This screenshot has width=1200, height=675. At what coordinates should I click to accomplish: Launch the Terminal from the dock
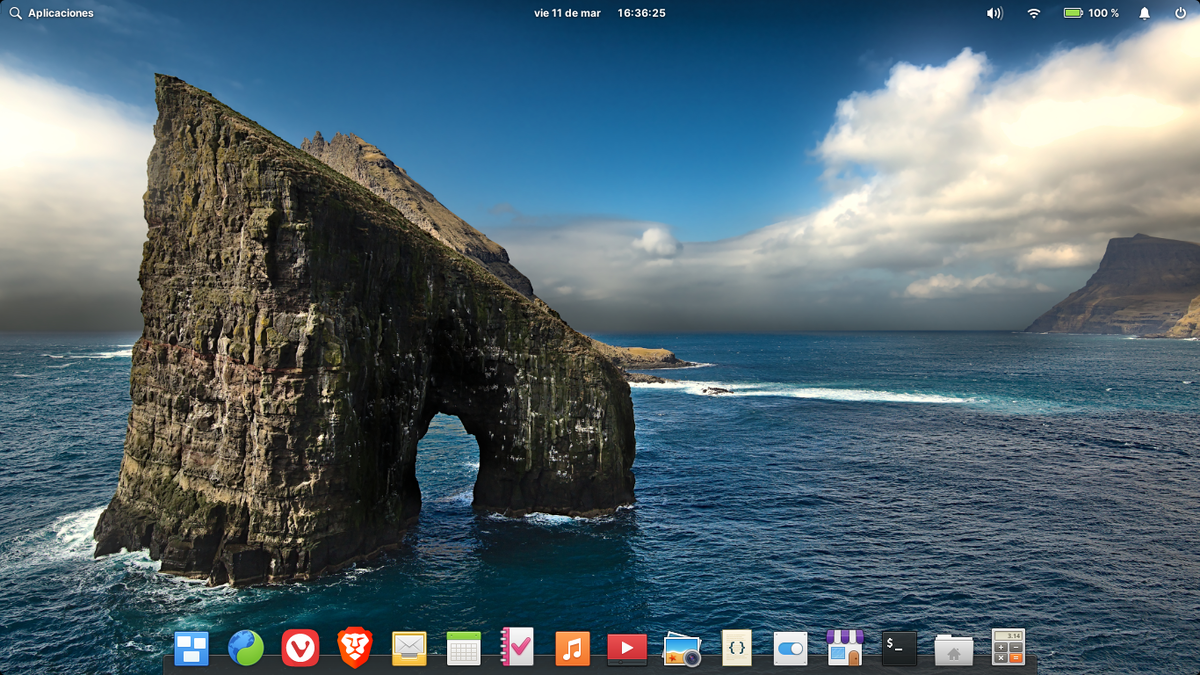tap(899, 648)
